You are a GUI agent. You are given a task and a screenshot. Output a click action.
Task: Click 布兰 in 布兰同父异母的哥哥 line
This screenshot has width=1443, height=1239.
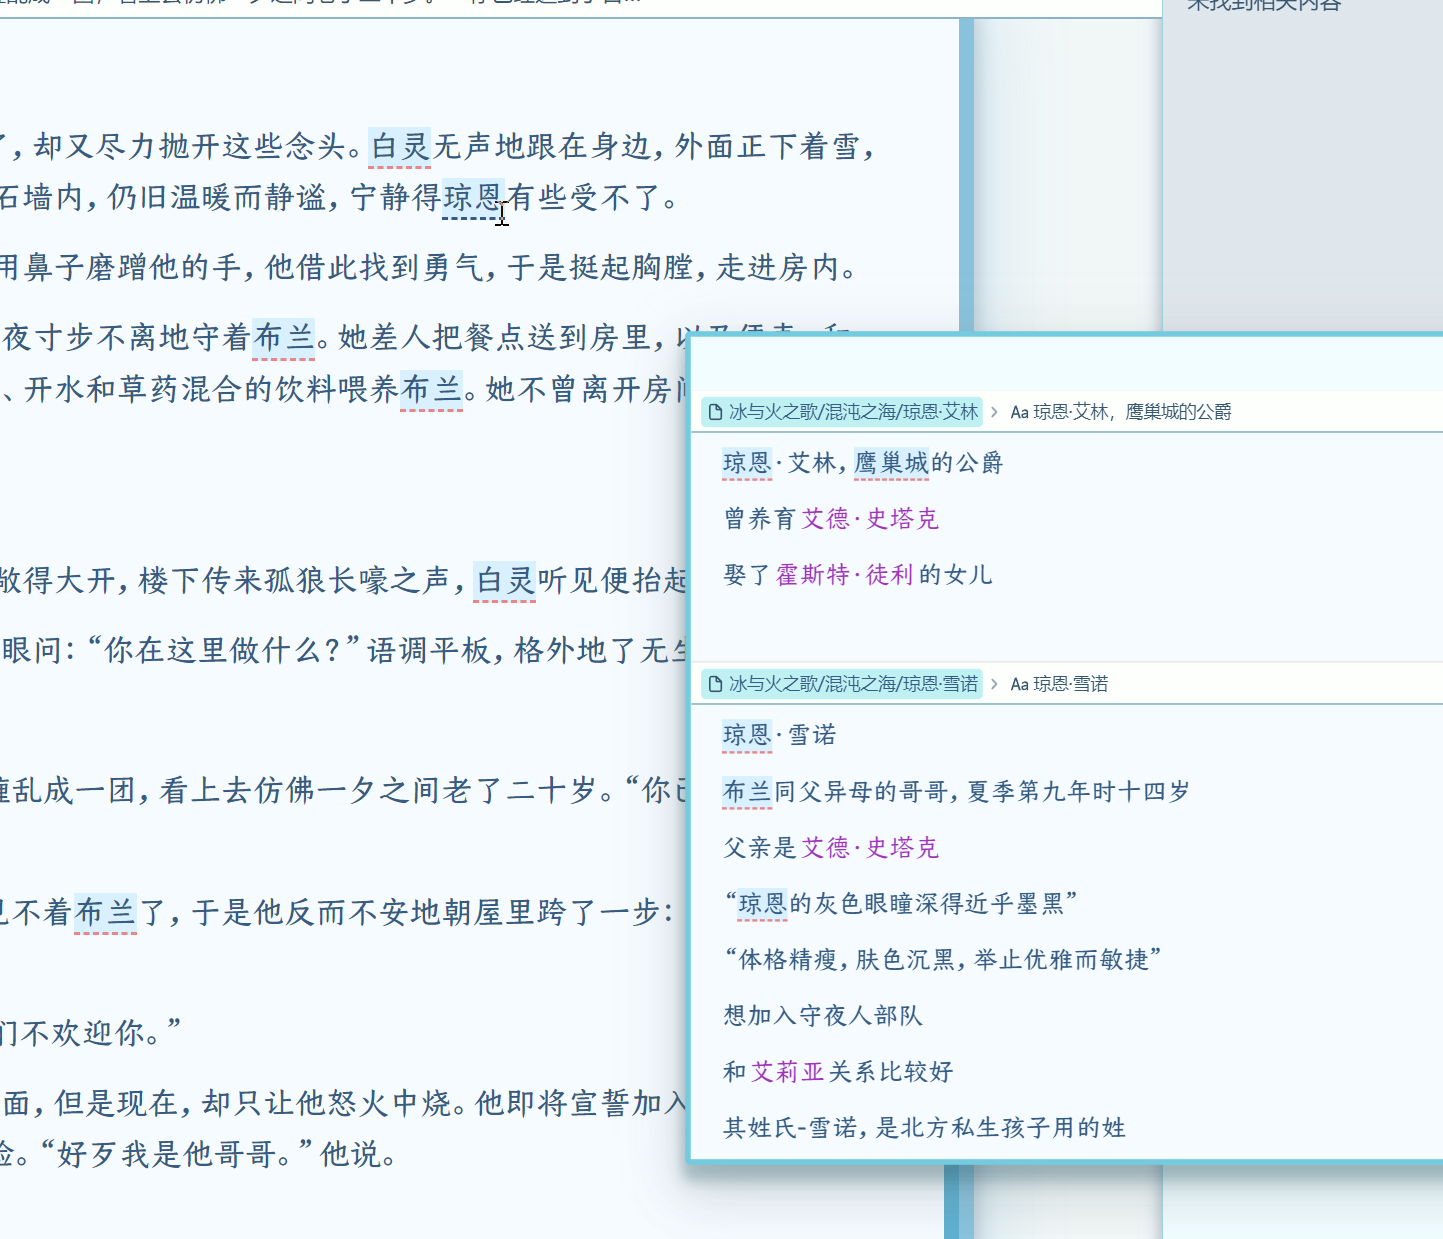point(747,792)
